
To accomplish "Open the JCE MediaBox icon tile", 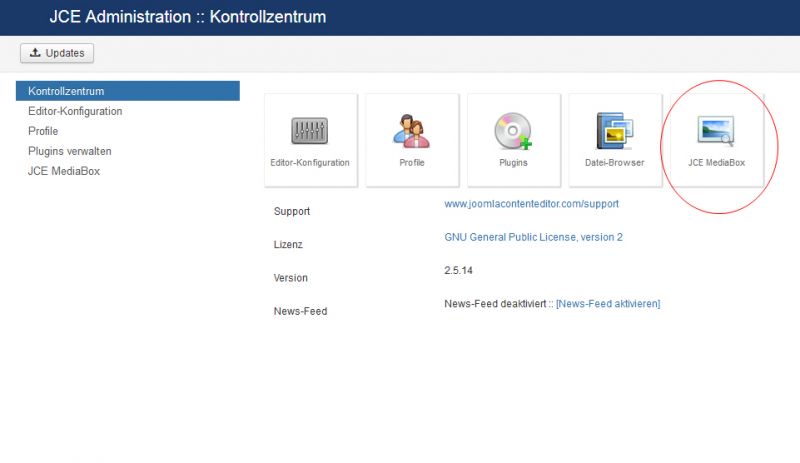I will point(716,140).
